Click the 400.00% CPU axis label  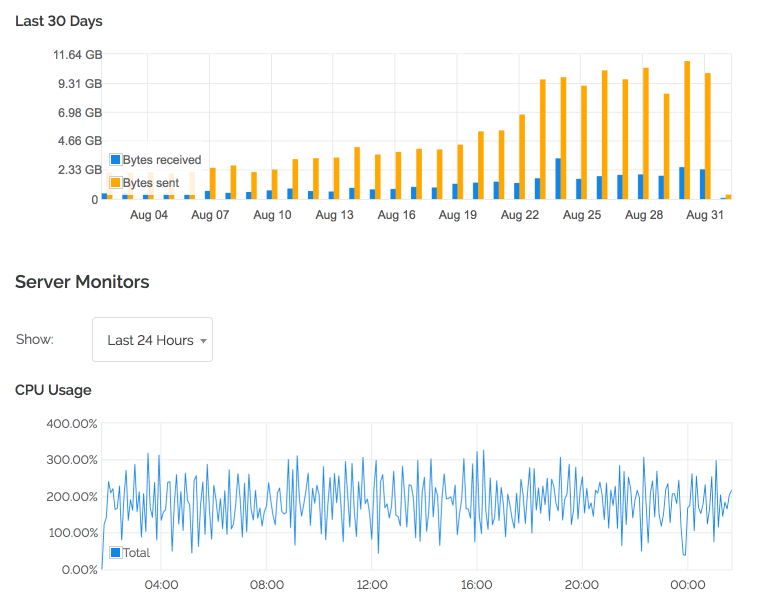pyautogui.click(x=72, y=424)
